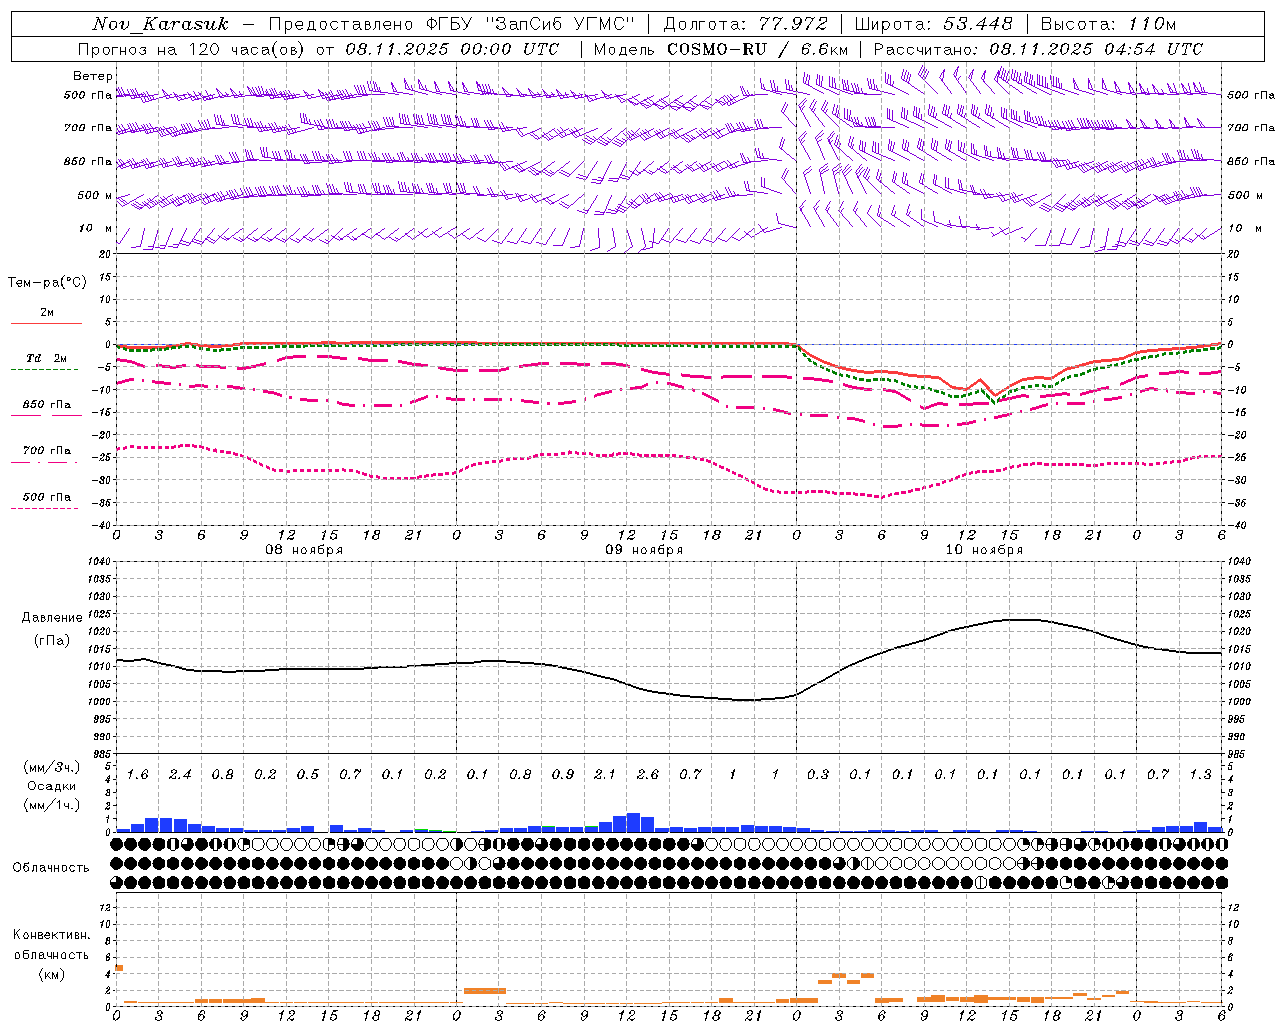This screenshot has height=1024, width=1280.
Task: Click the 'Модель COSMO-RU / 6.6км' text
Action: pyautogui.click(x=720, y=49)
